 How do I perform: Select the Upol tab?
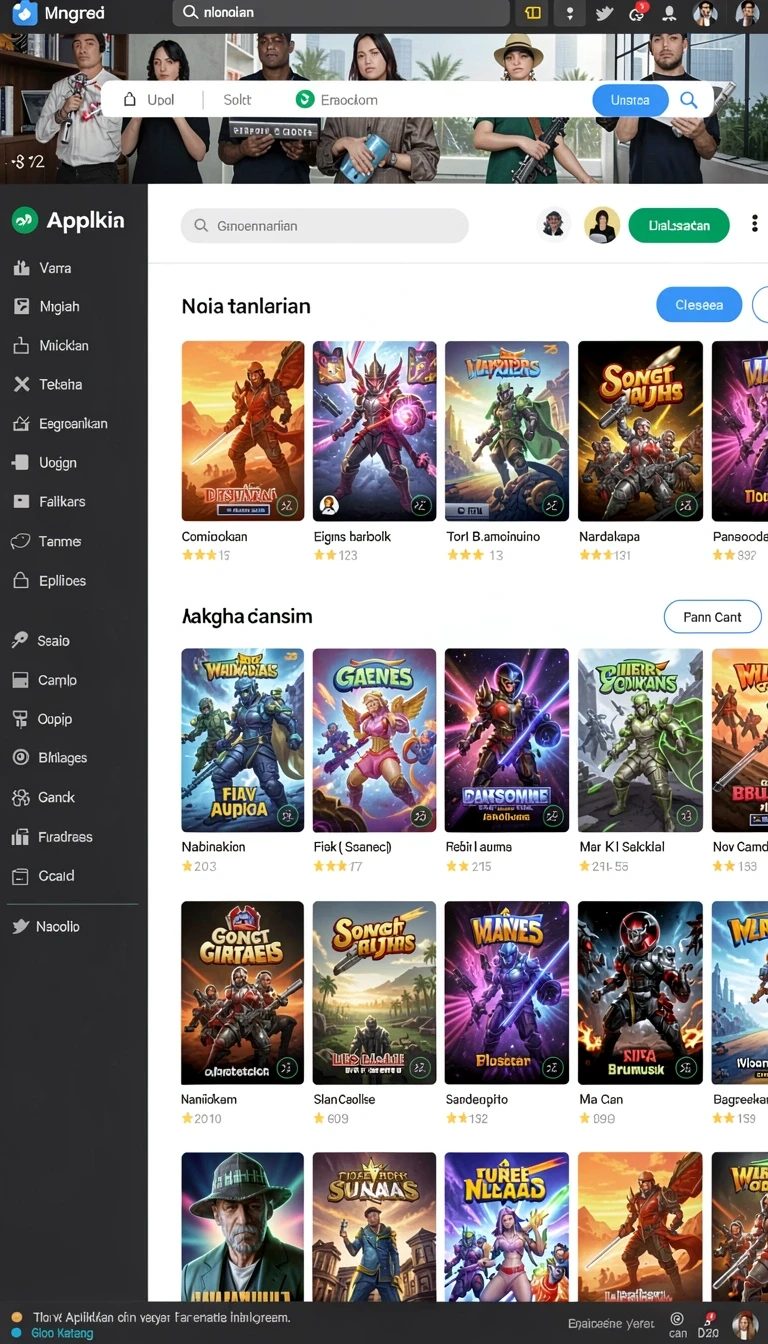[148, 100]
